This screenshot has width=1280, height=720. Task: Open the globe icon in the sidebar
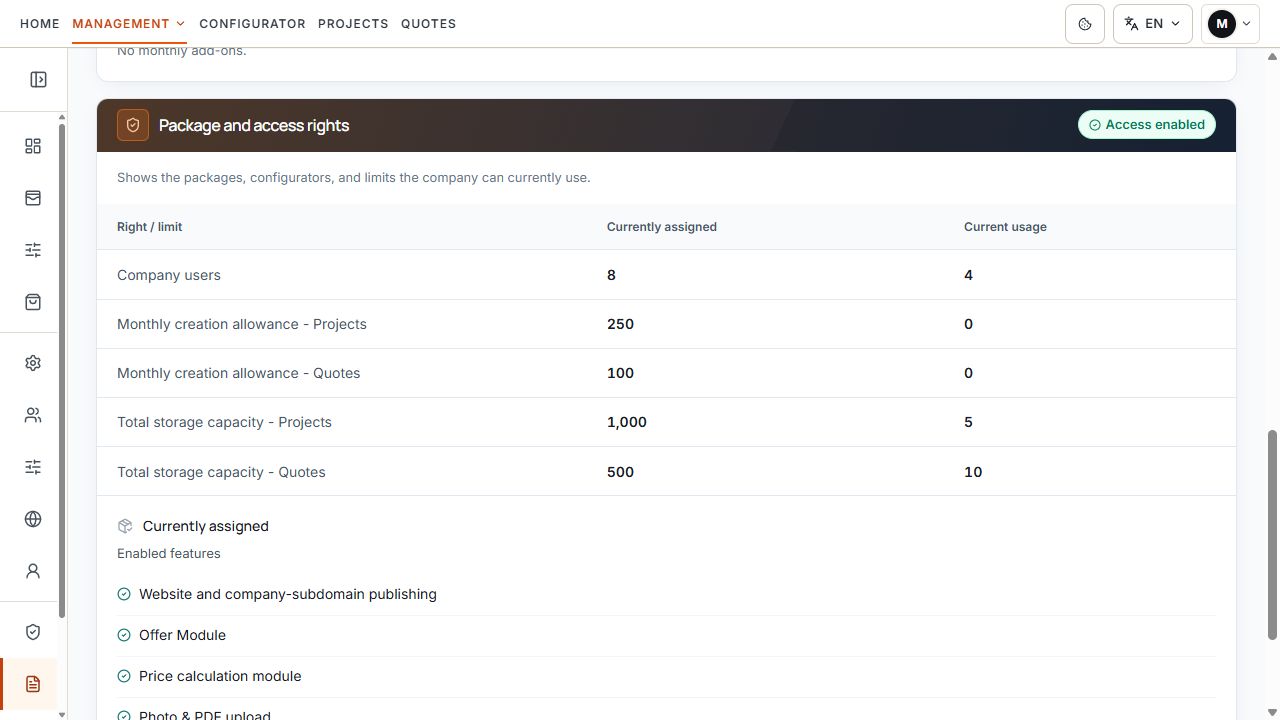[x=33, y=519]
